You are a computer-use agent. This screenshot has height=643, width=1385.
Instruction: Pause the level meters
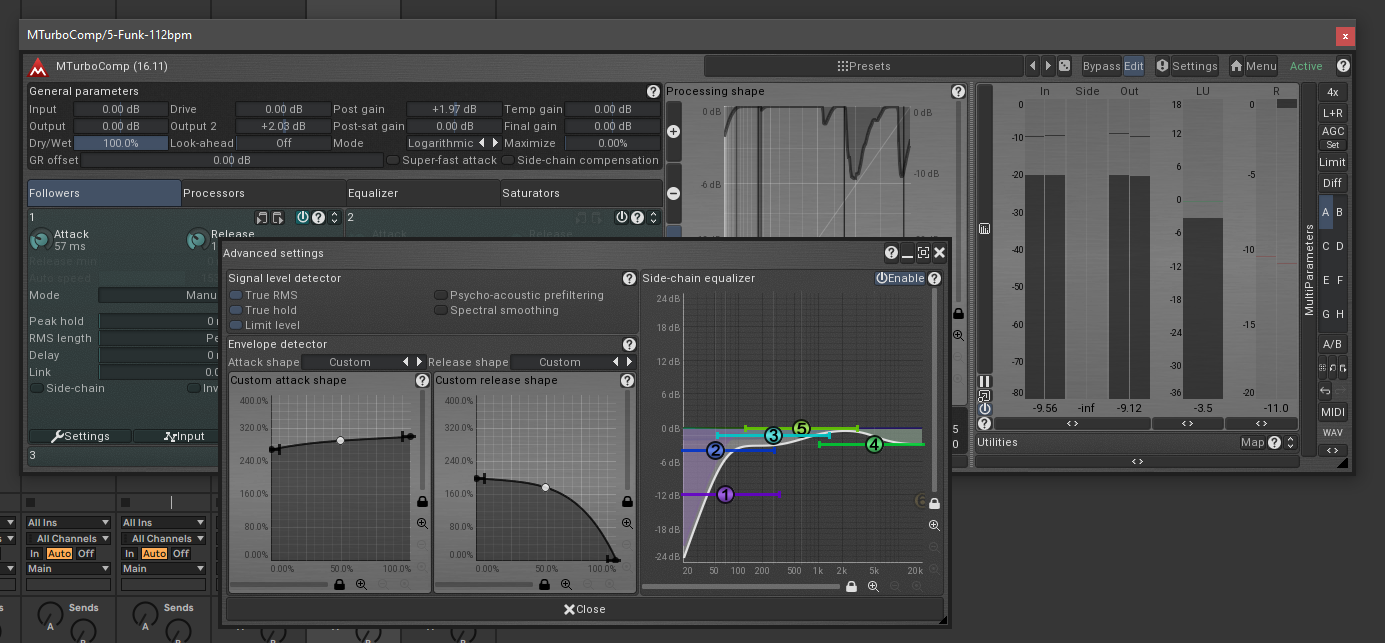(x=984, y=381)
